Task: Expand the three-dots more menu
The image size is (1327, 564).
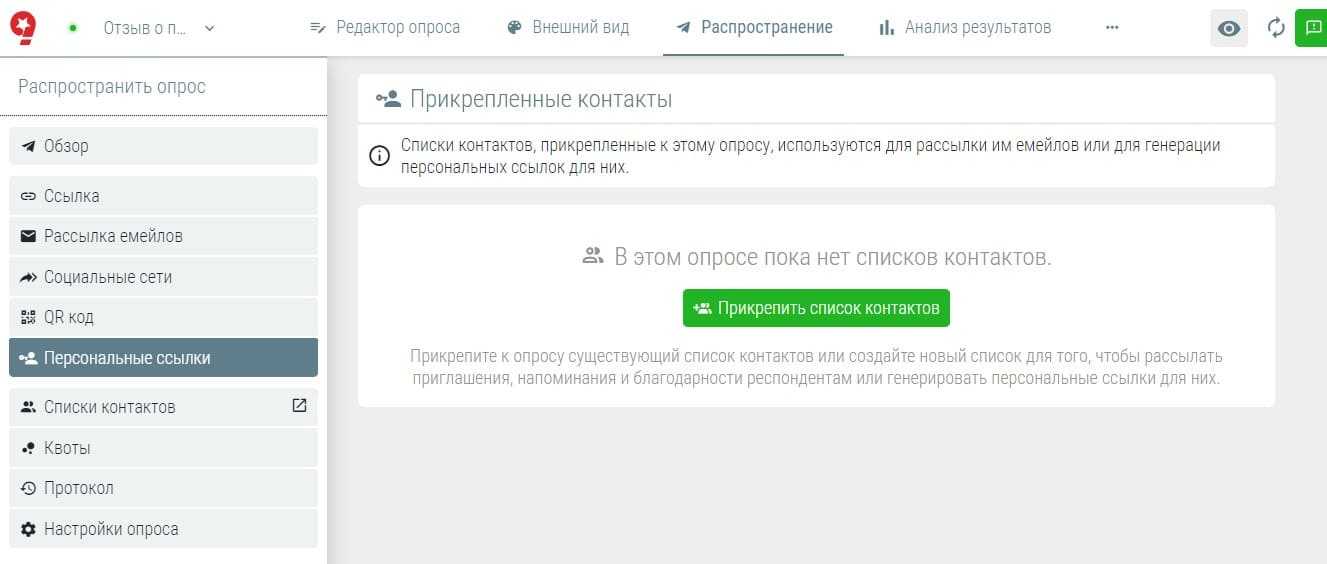Action: [x=1112, y=28]
